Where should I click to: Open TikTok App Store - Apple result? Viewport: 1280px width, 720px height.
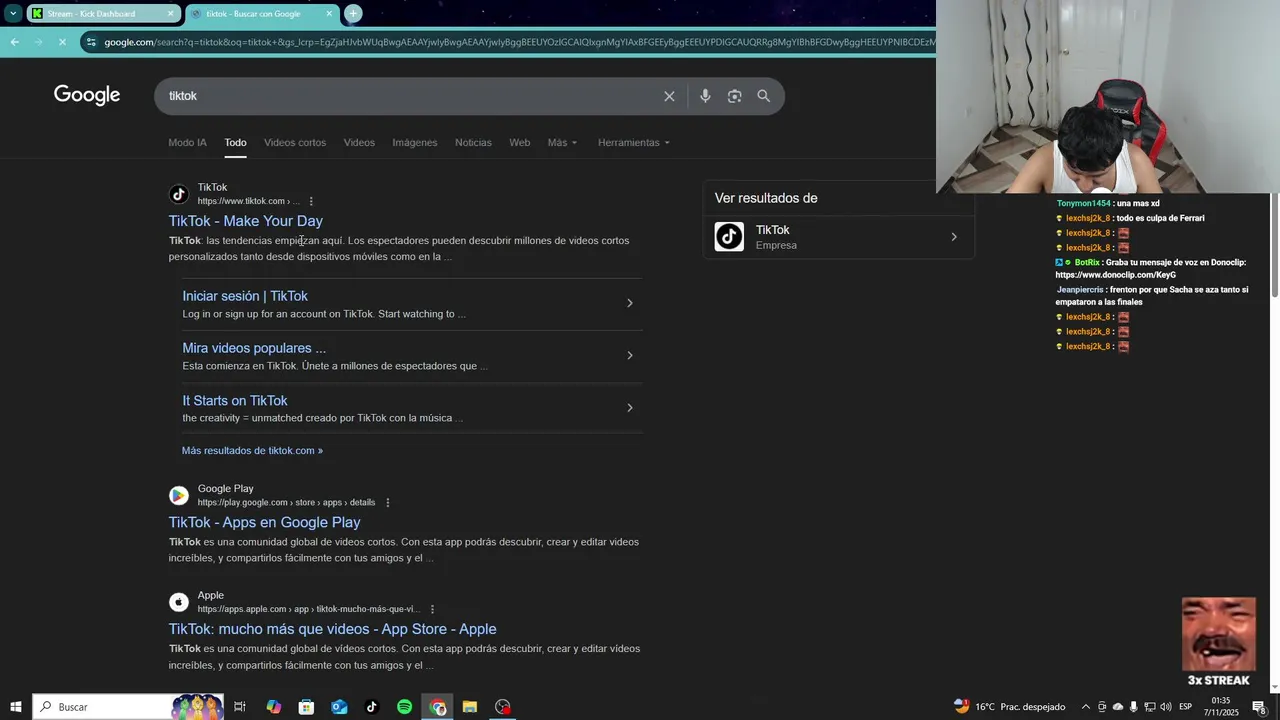(332, 629)
